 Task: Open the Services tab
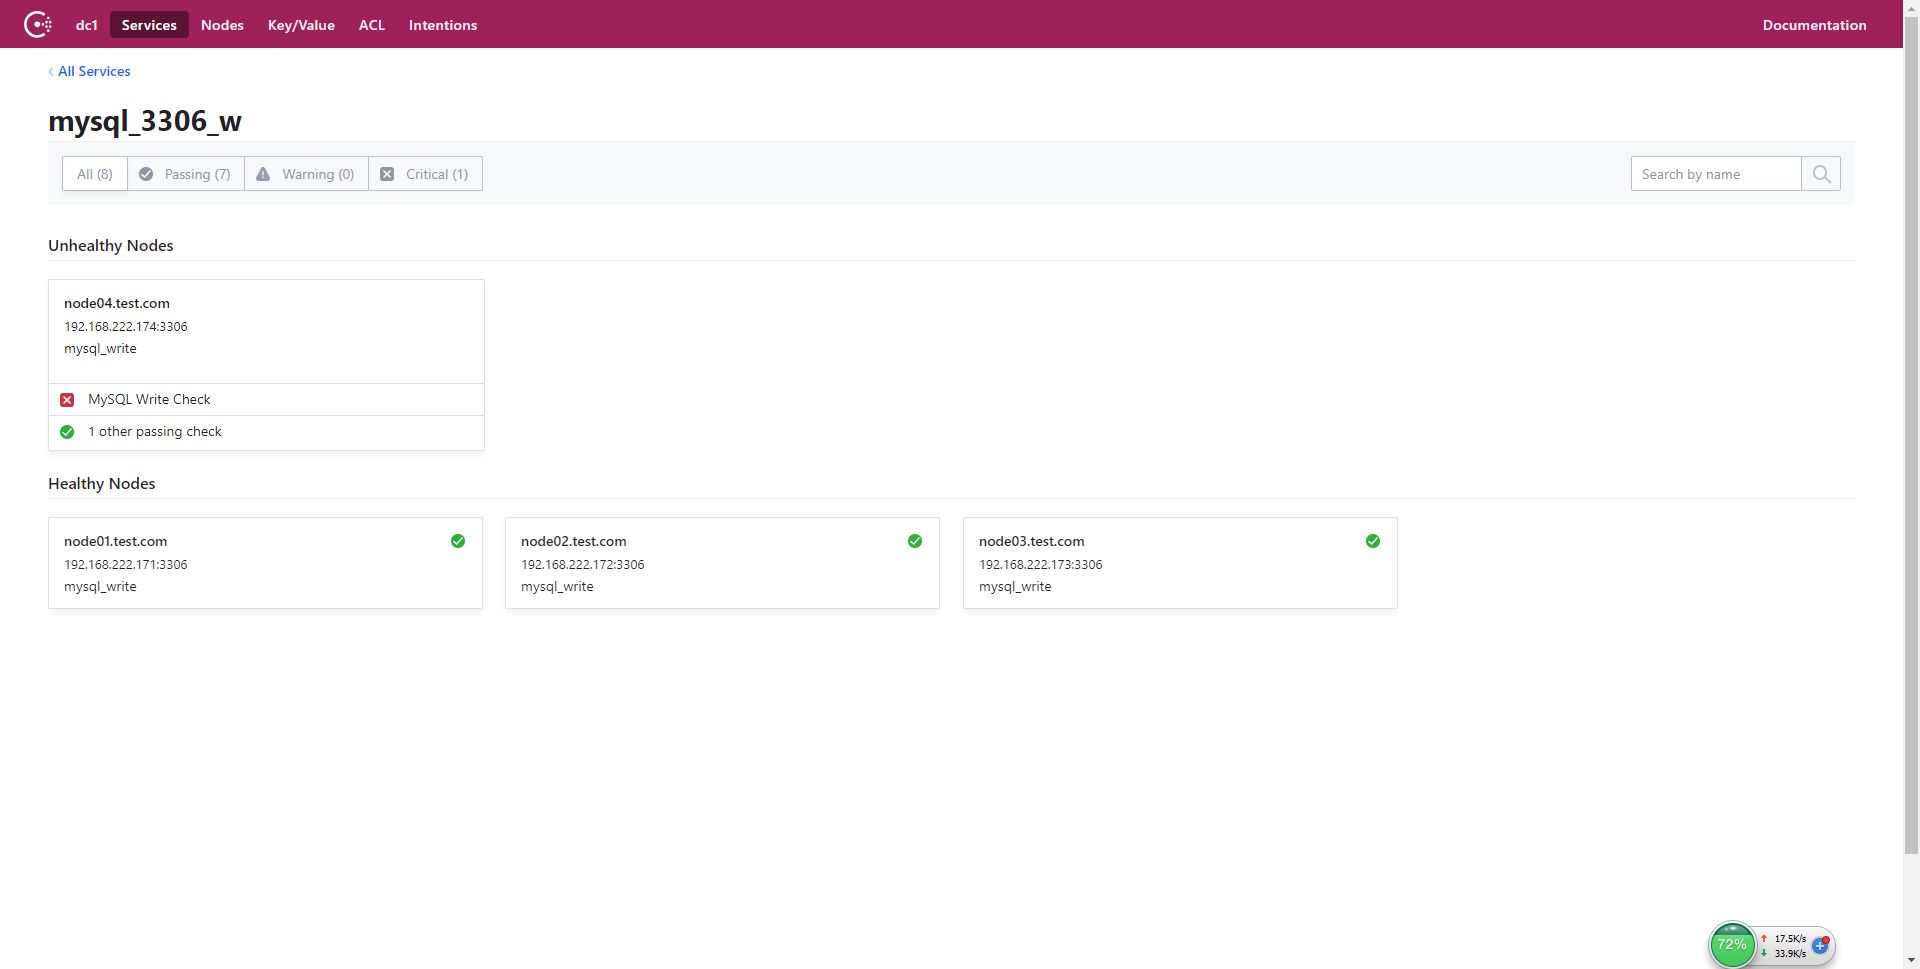pos(149,25)
